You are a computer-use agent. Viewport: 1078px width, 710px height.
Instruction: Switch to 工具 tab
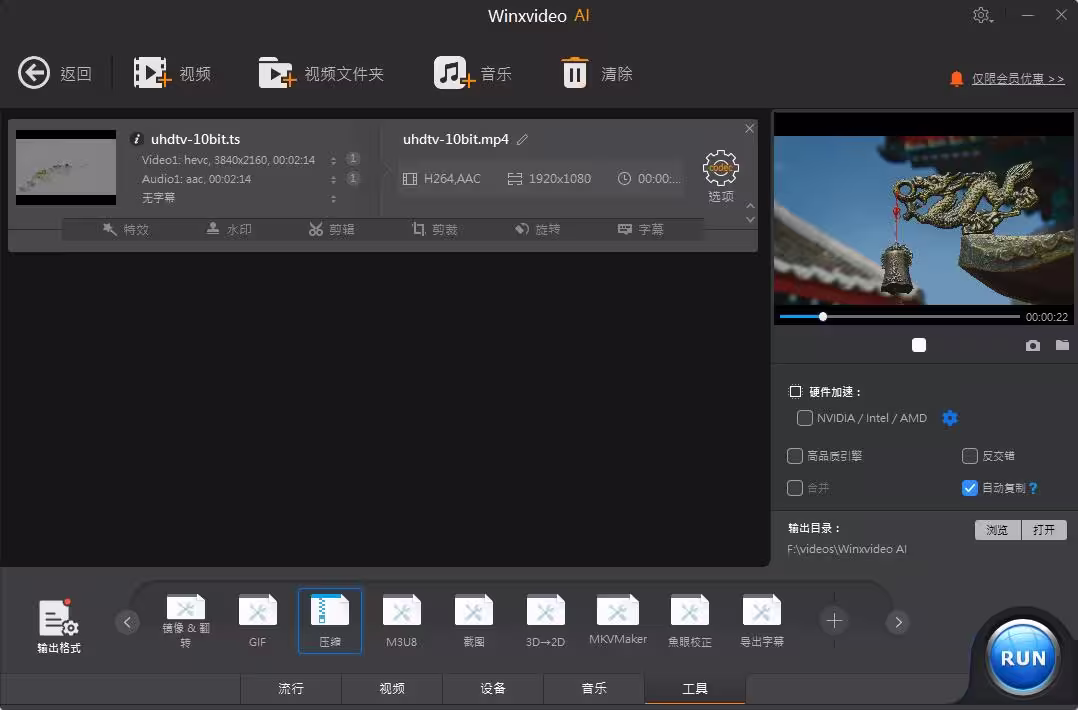[x=695, y=688]
